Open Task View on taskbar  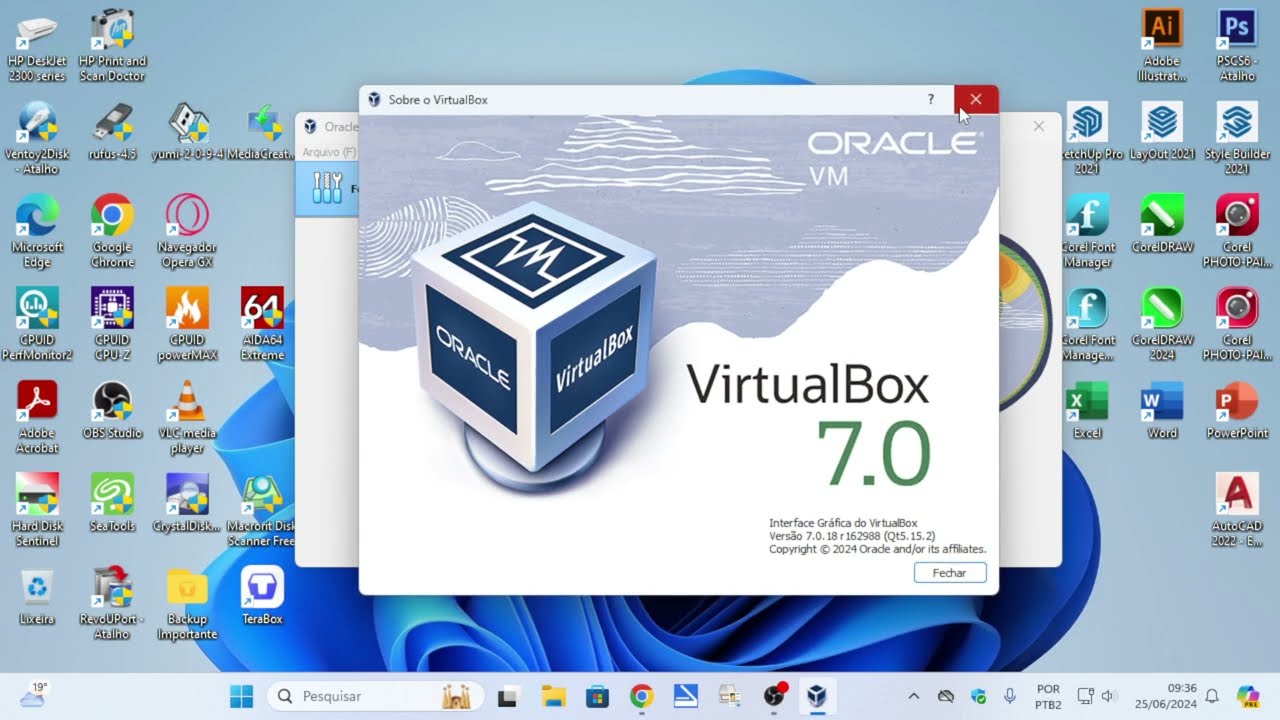508,696
